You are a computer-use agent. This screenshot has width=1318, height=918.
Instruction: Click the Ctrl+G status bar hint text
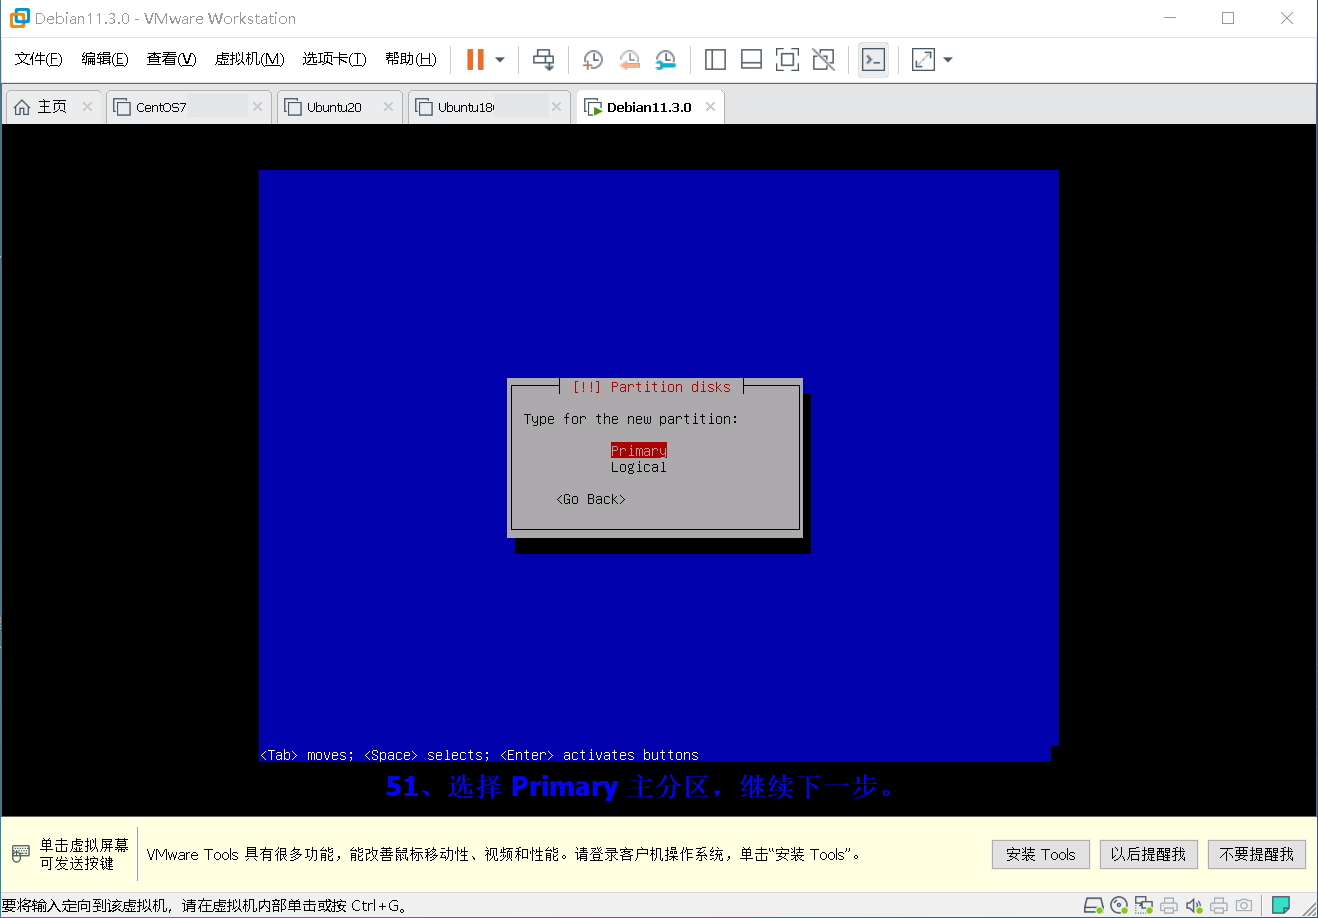pos(205,906)
